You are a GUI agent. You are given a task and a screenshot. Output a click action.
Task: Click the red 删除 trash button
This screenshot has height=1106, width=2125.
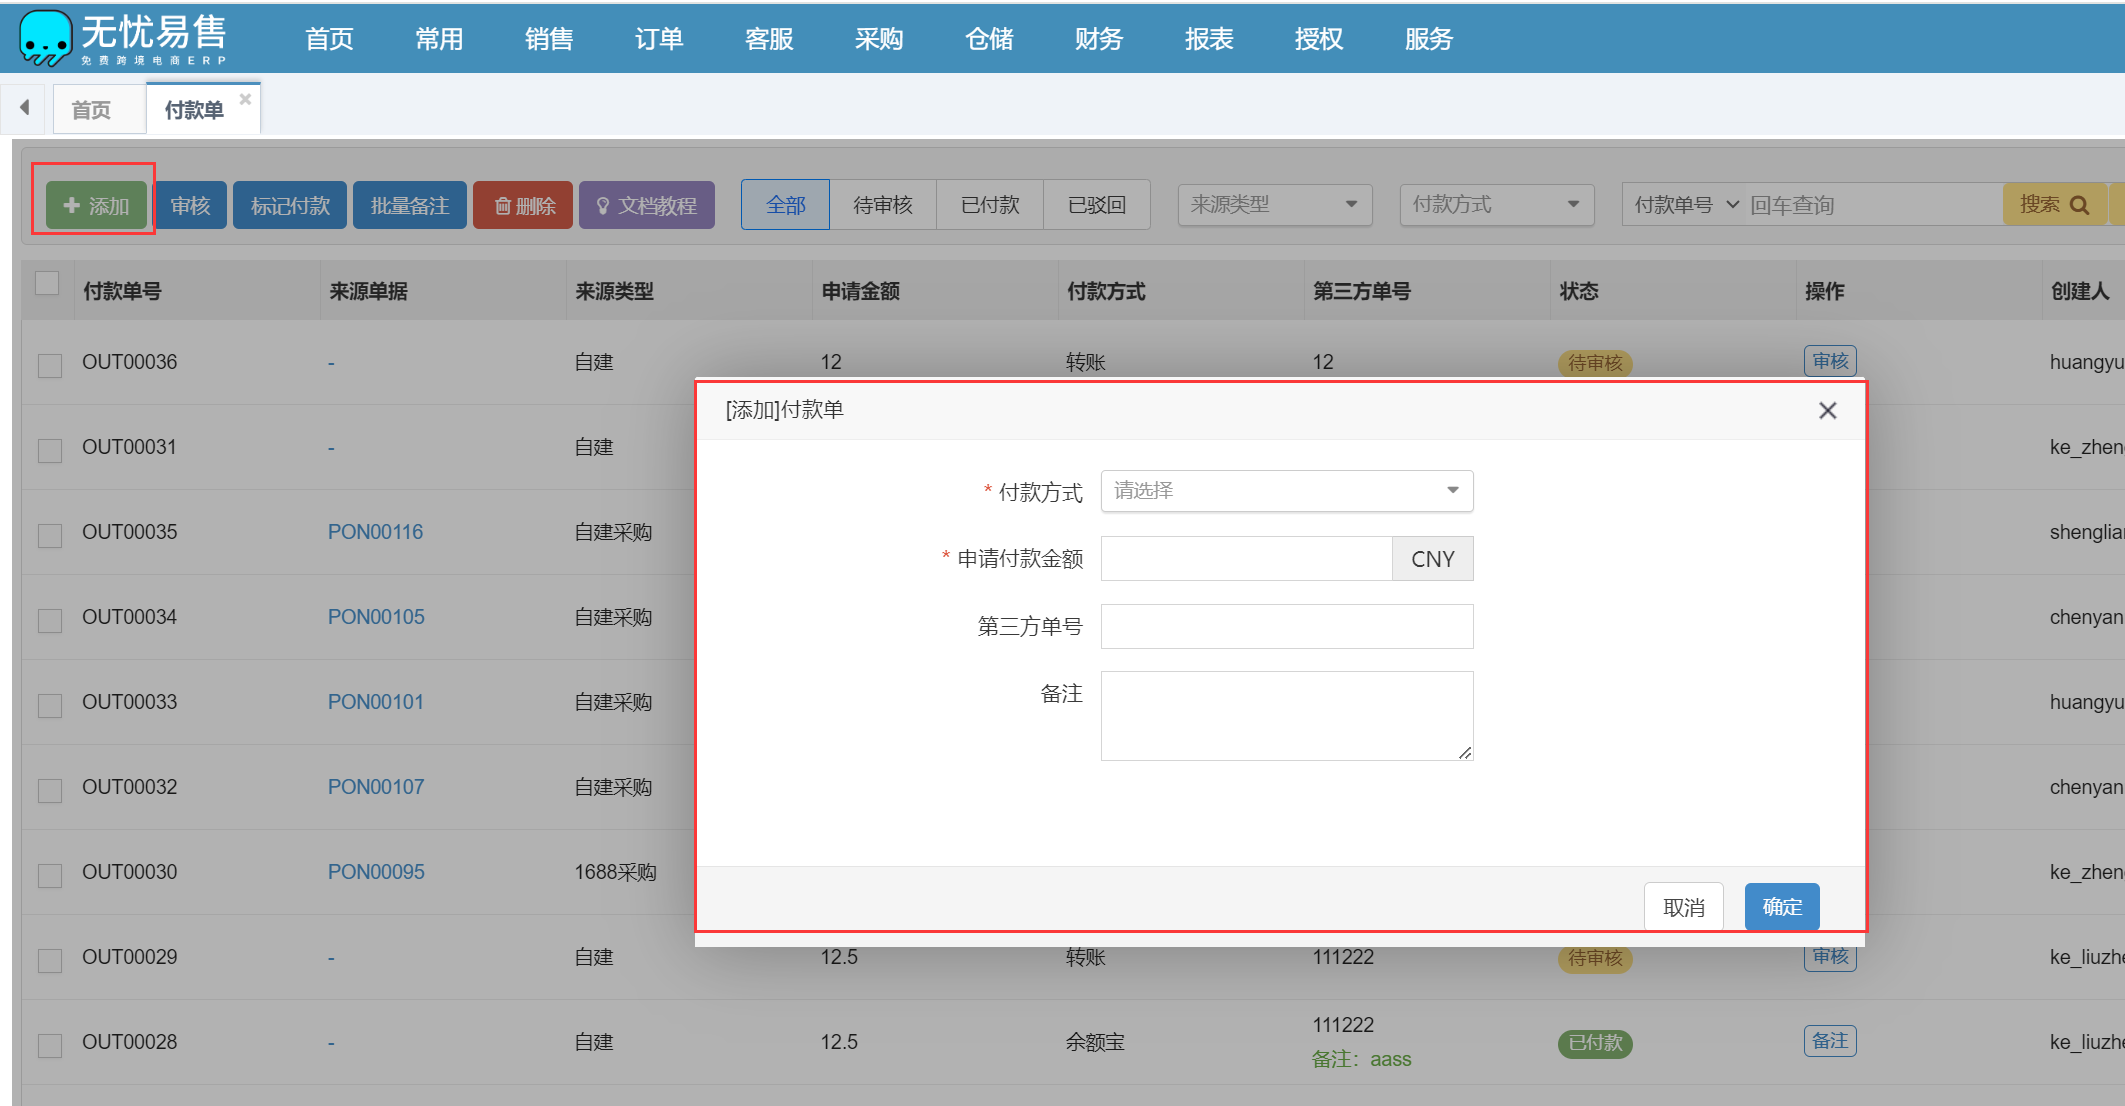[523, 205]
